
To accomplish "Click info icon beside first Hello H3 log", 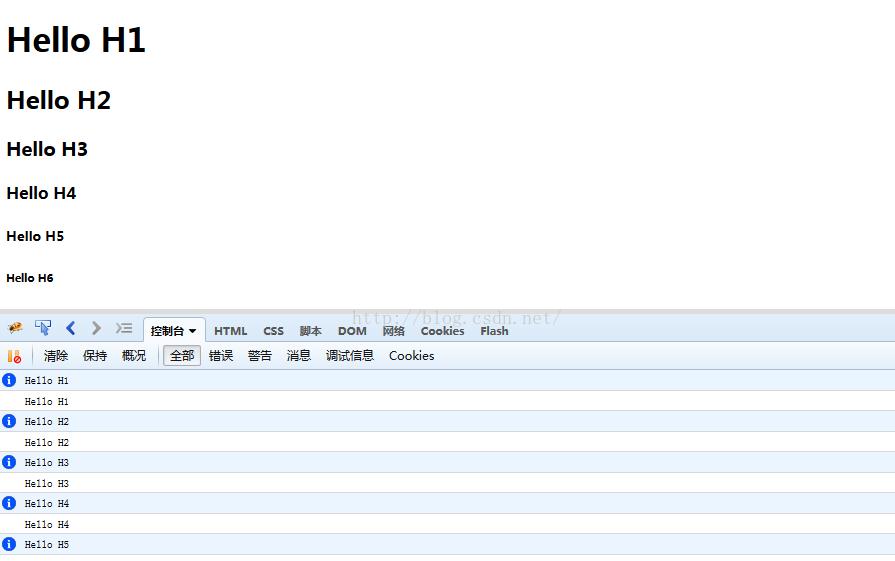I will [9, 462].
